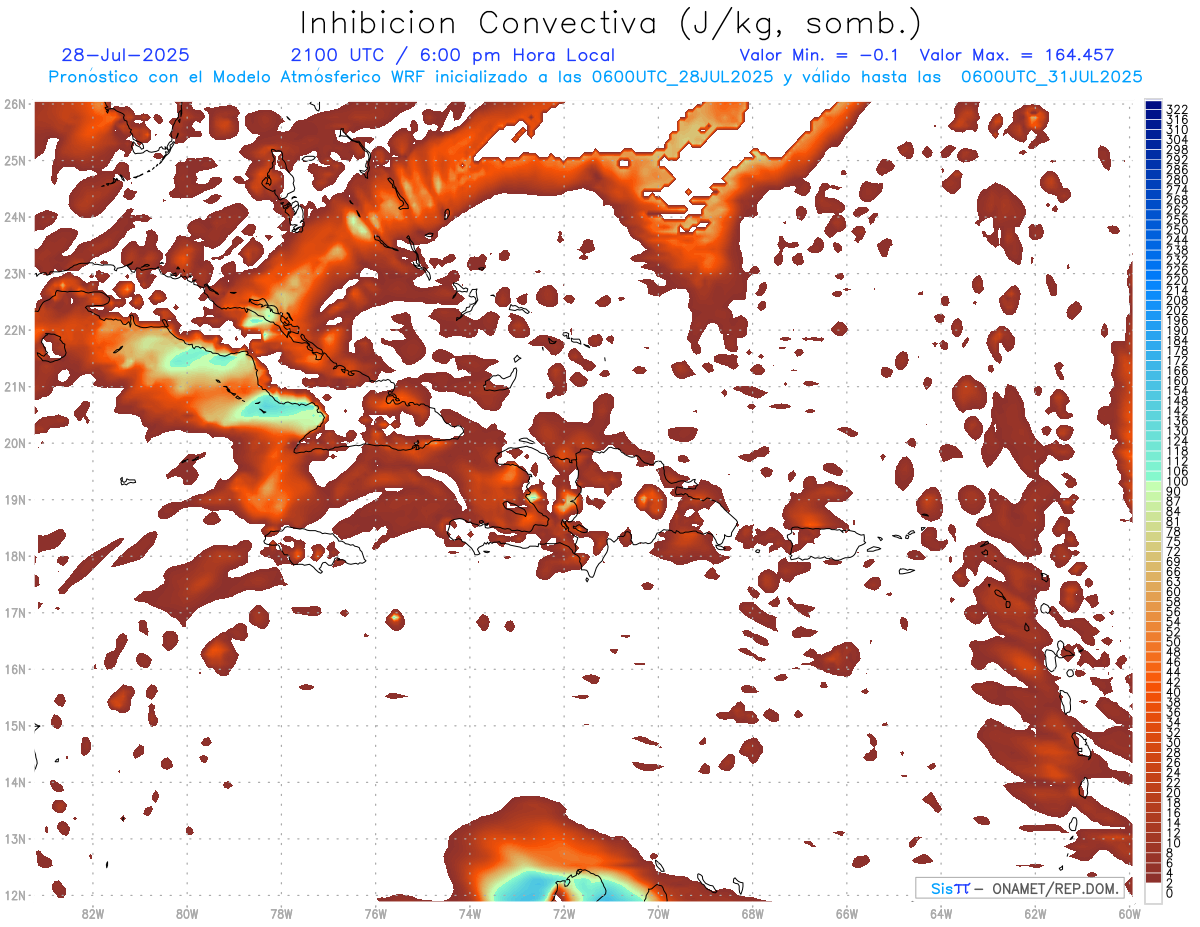Click the 16N latitude label

15,669
